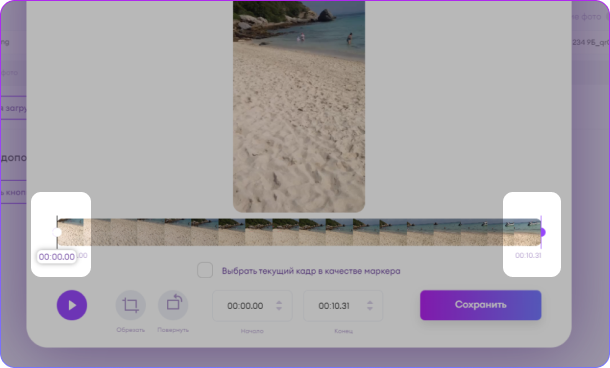The height and width of the screenshot is (368, 610).
Task: Select the crop tool icon (Обрезать)
Action: pyautogui.click(x=131, y=305)
